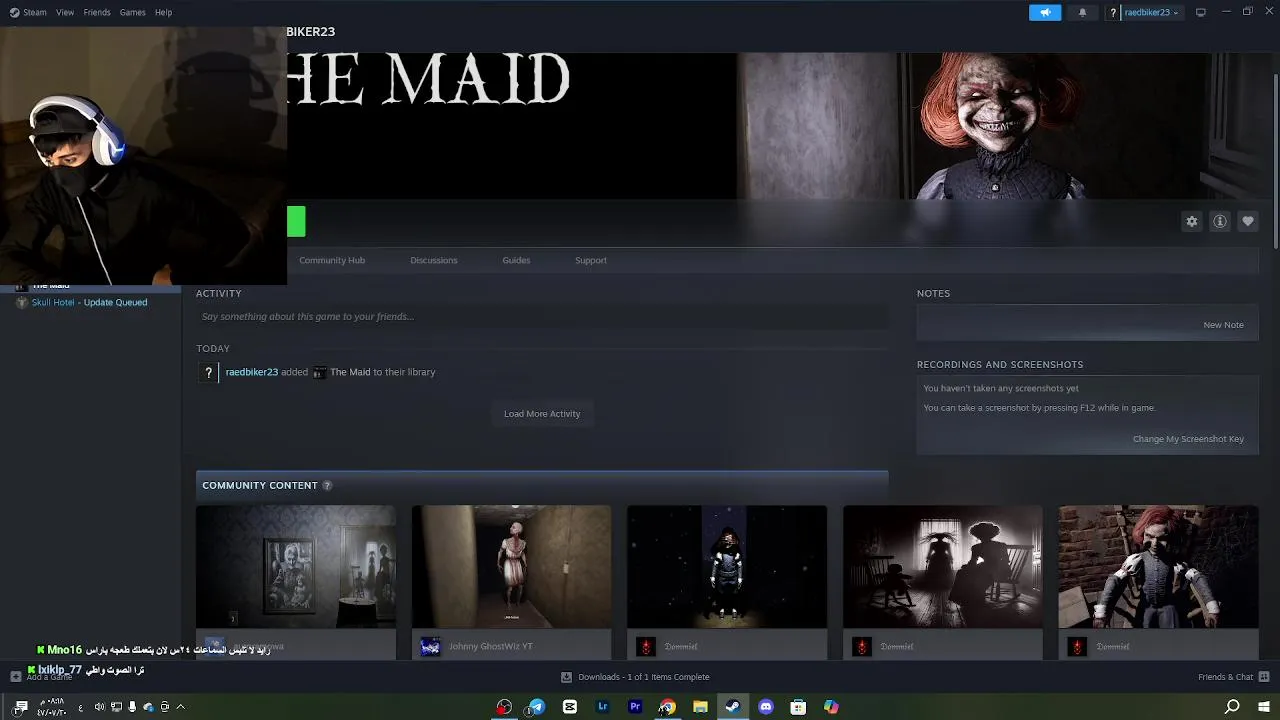The height and width of the screenshot is (720, 1280).
Task: Click the raedbiker23 profile avatar icon
Action: [x=1113, y=12]
